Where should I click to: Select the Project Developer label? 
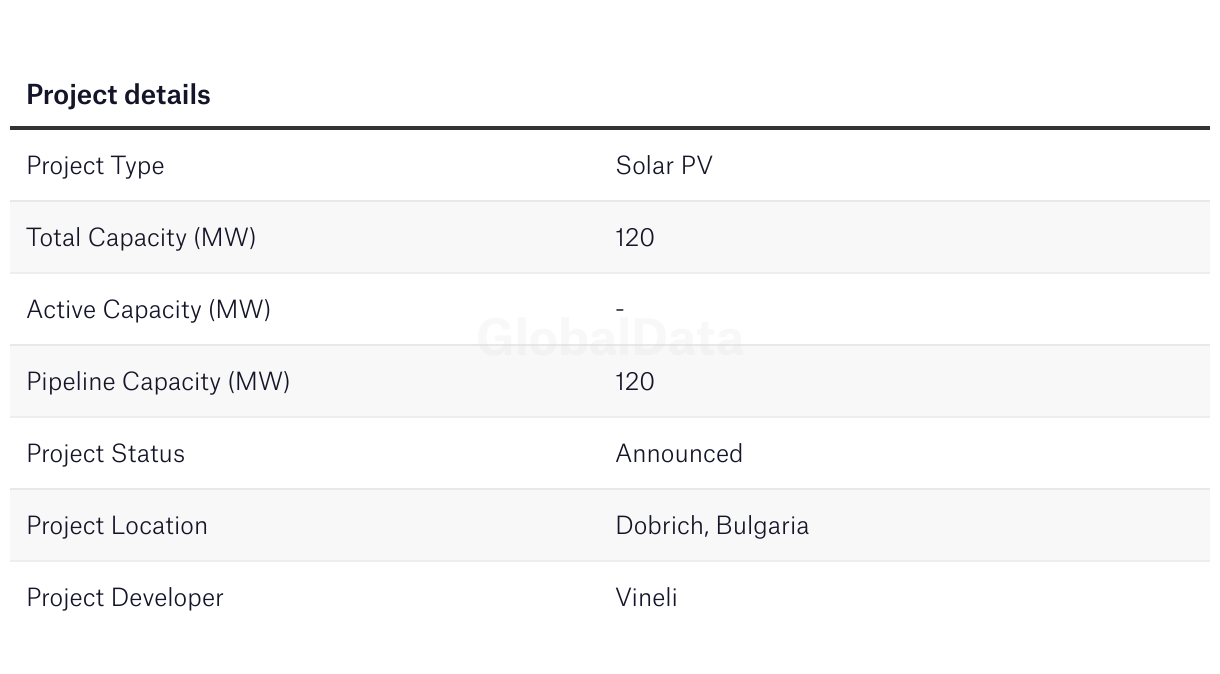(125, 598)
